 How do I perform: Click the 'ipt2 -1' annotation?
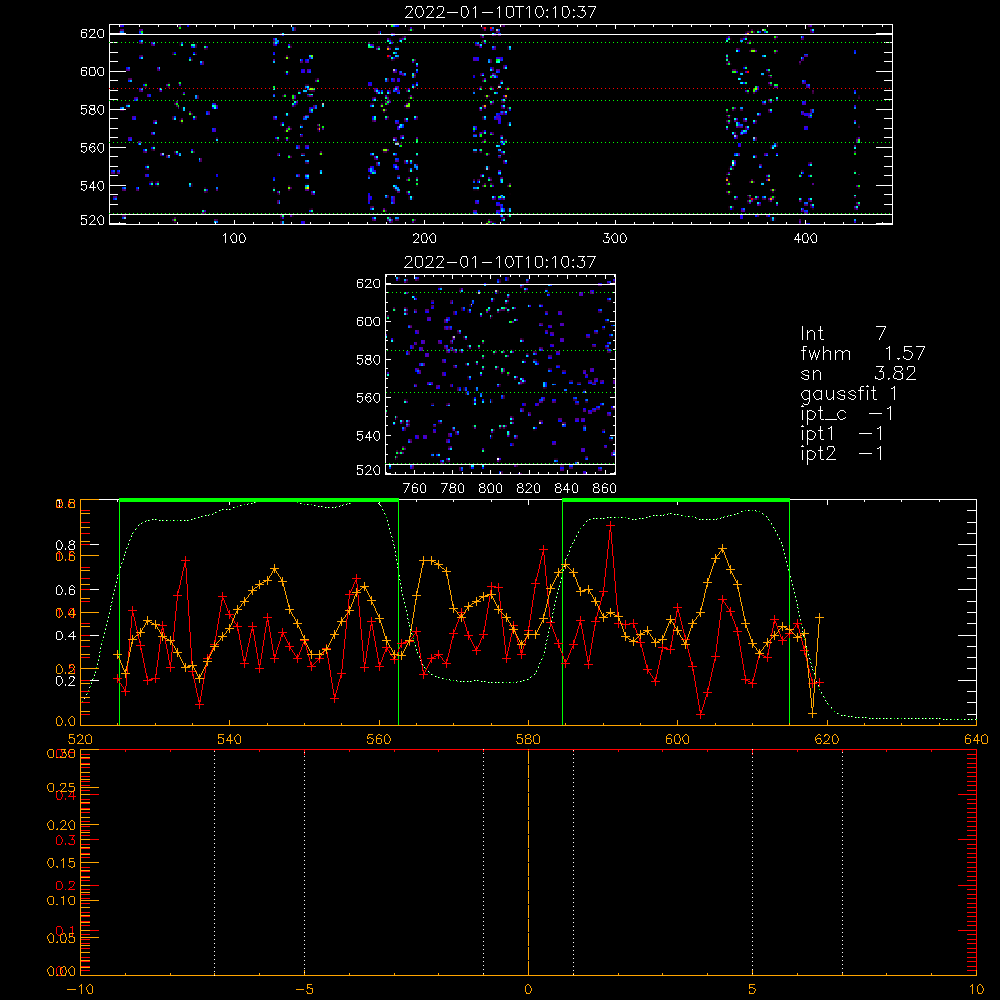842,454
